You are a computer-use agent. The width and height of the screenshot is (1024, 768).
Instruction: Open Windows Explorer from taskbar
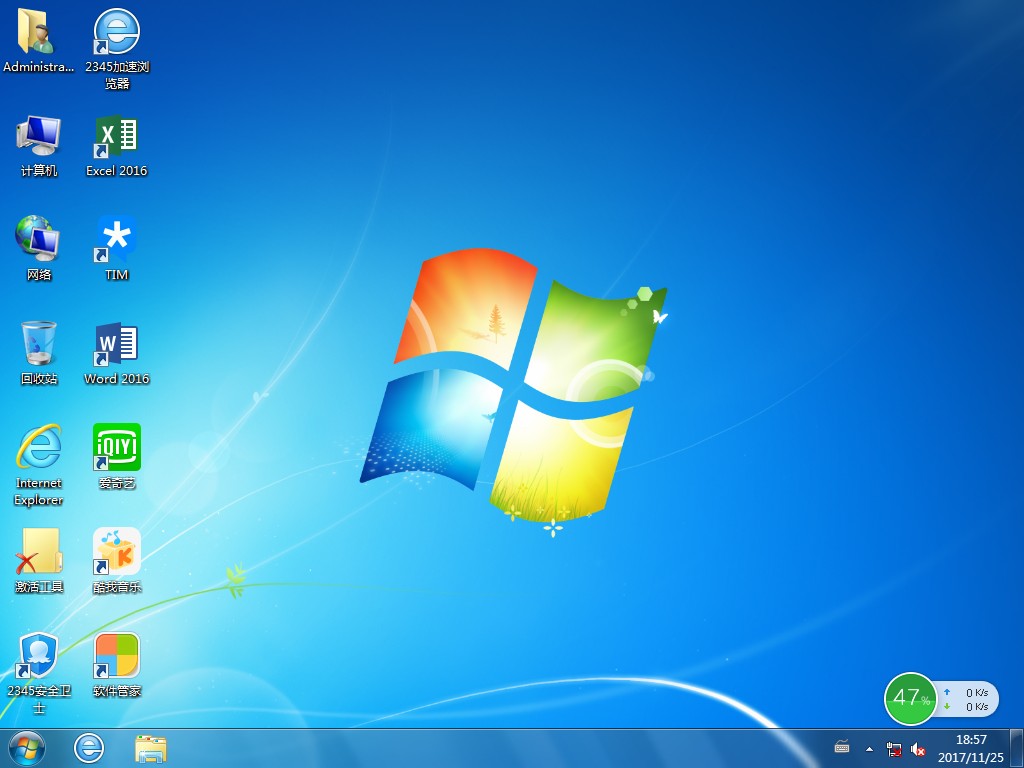point(151,748)
